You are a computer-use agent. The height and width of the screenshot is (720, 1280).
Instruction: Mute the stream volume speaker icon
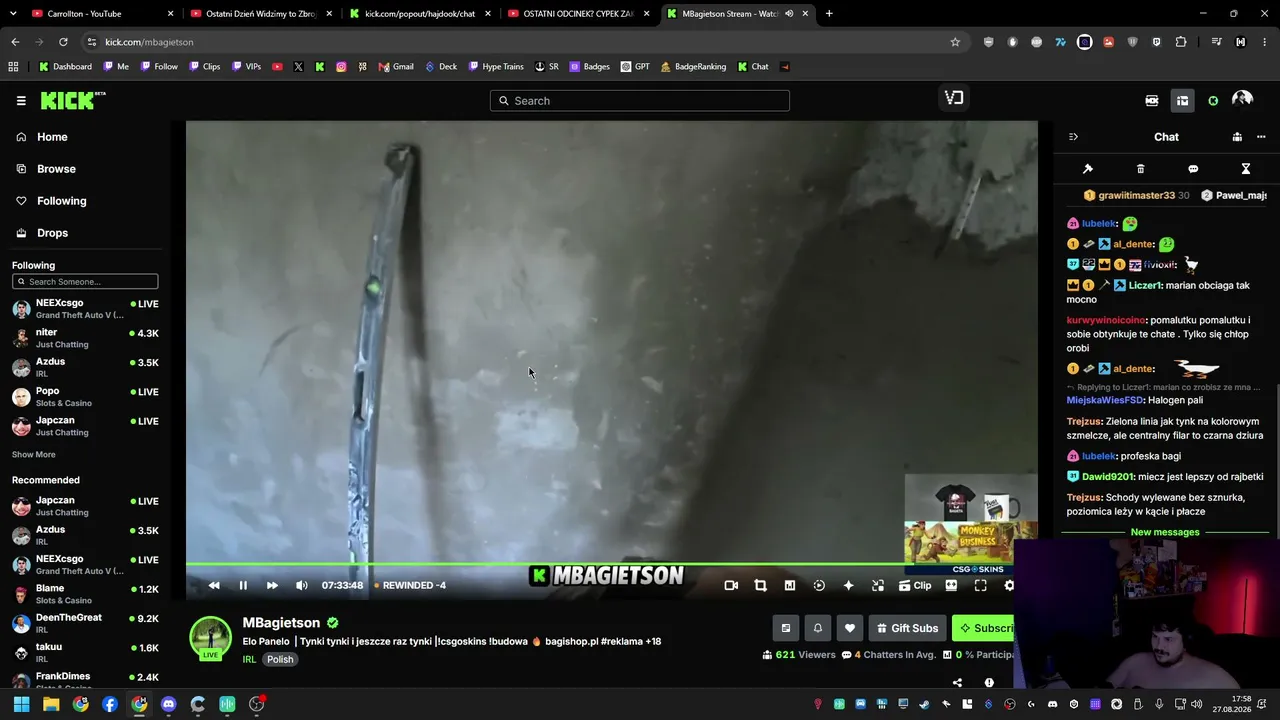click(301, 586)
